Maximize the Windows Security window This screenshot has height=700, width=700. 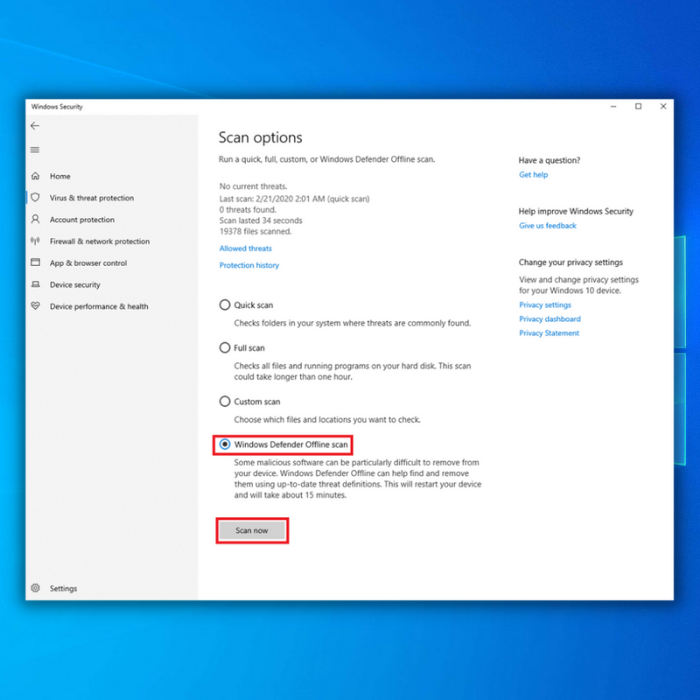click(x=638, y=107)
